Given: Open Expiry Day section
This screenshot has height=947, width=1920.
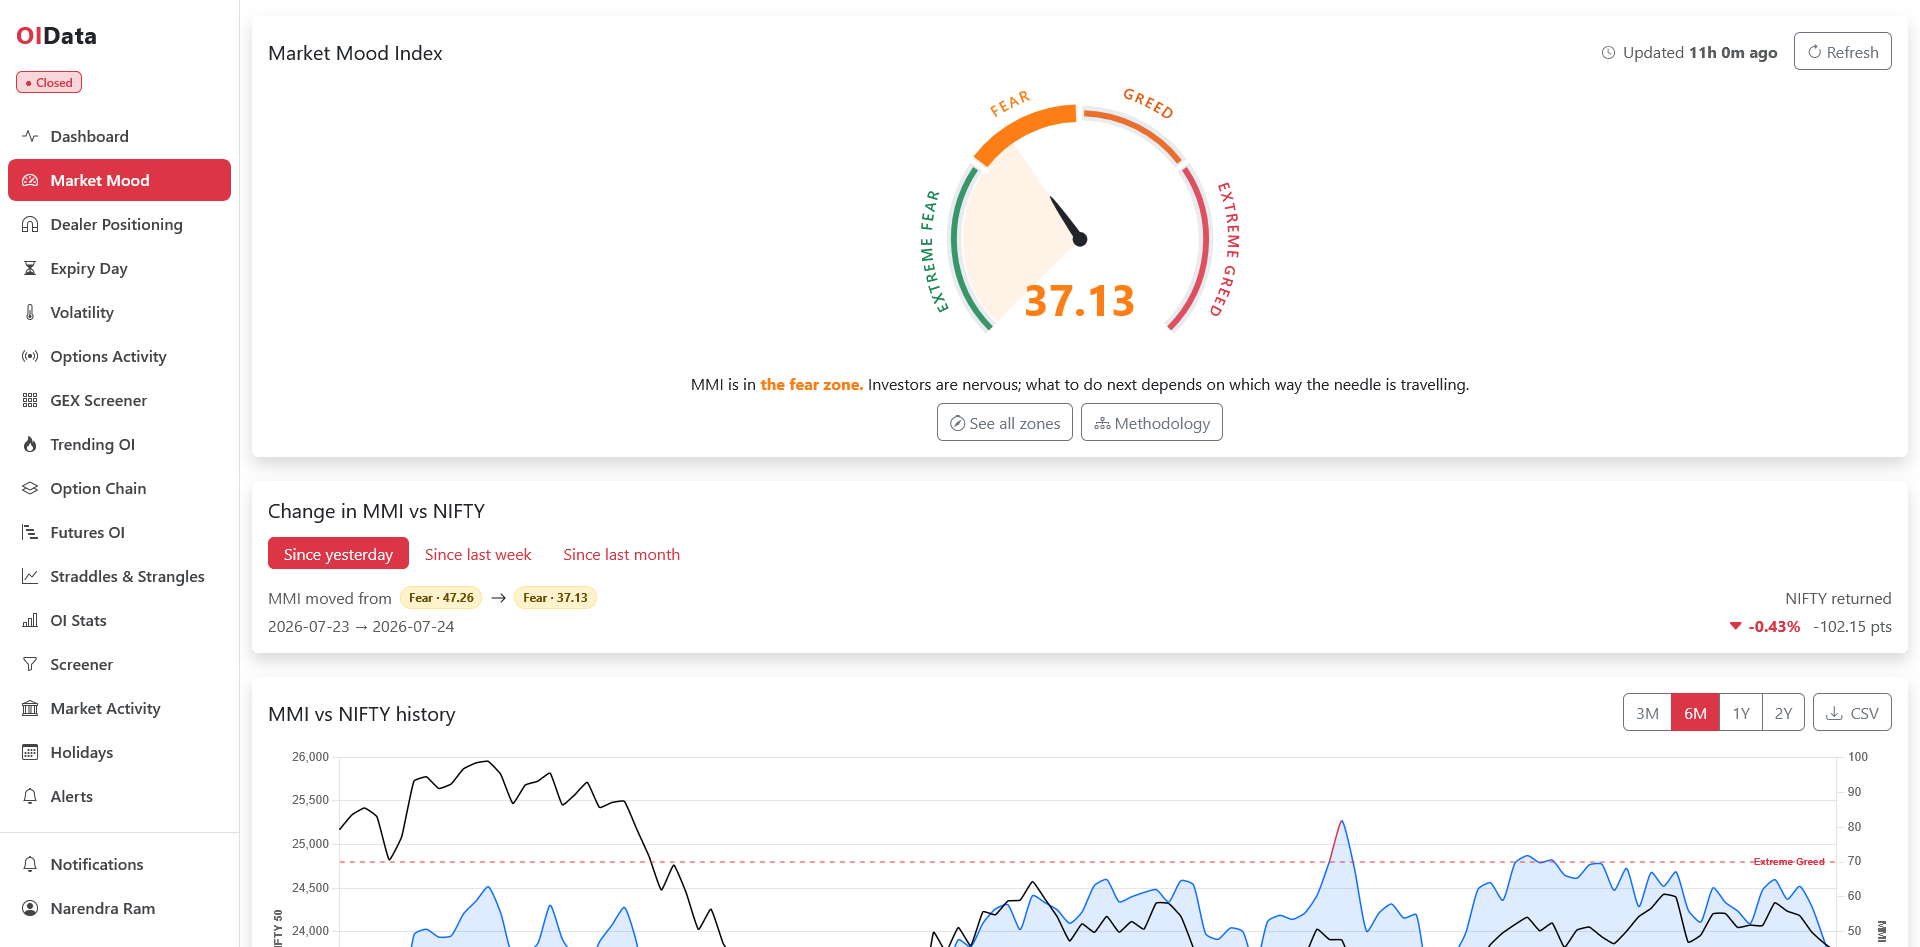Looking at the screenshot, I should click(x=119, y=268).
